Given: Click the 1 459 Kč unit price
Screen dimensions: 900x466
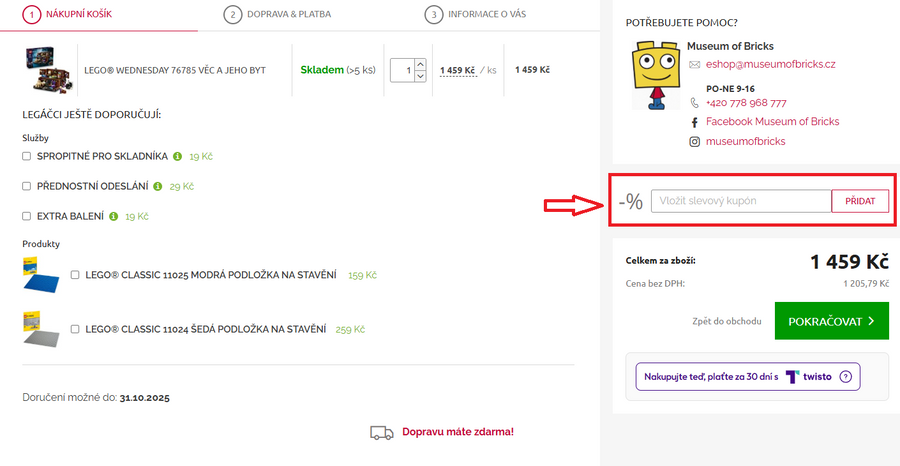Looking at the screenshot, I should [458, 70].
